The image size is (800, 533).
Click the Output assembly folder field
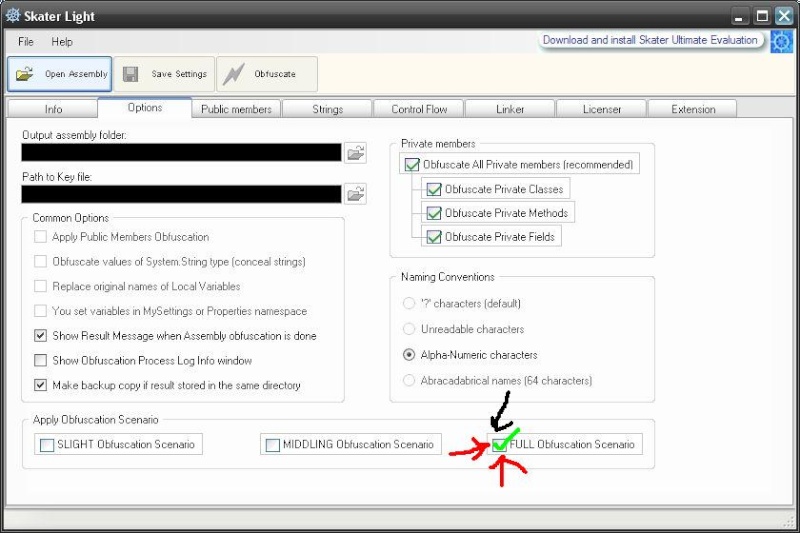[181, 153]
